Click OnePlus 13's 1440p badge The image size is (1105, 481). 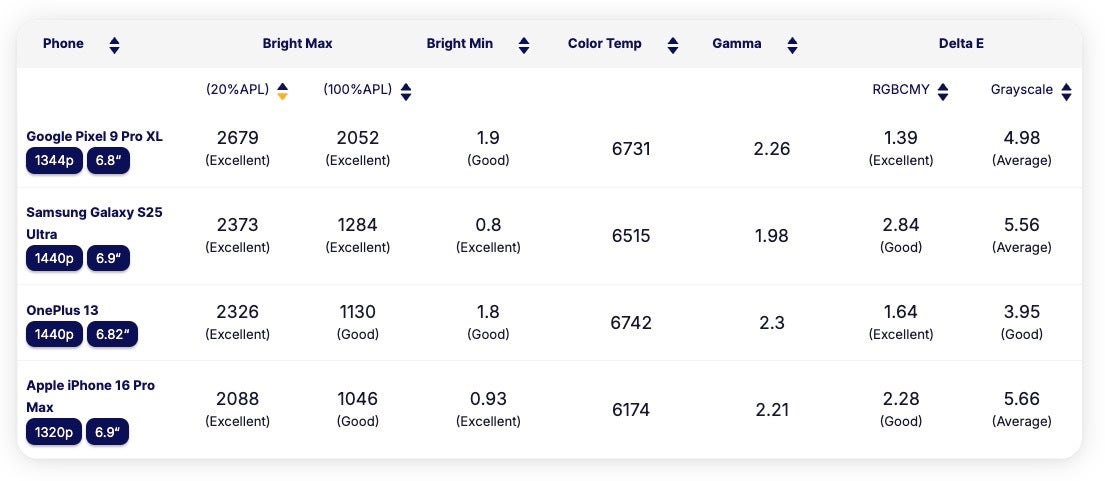(54, 335)
